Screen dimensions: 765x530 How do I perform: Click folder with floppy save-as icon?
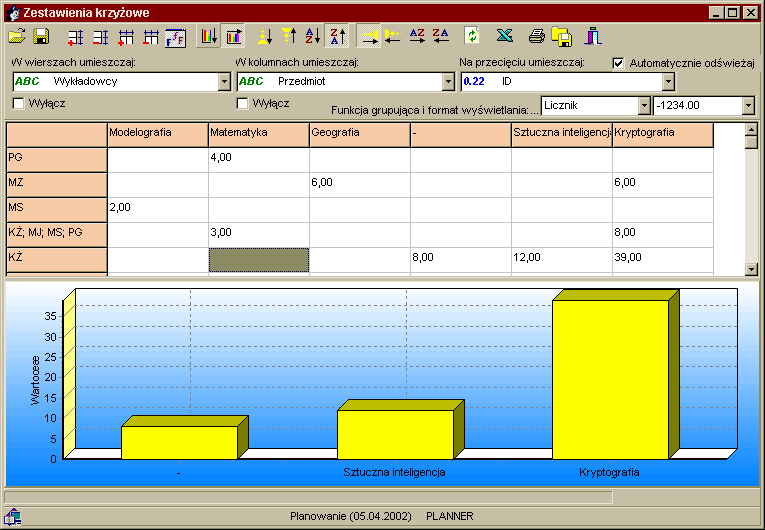[x=562, y=37]
